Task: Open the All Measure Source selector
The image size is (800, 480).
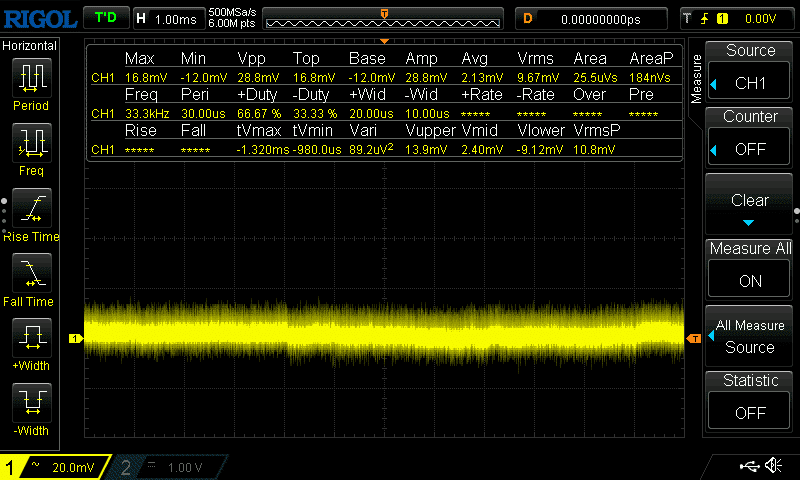Action: (x=749, y=337)
